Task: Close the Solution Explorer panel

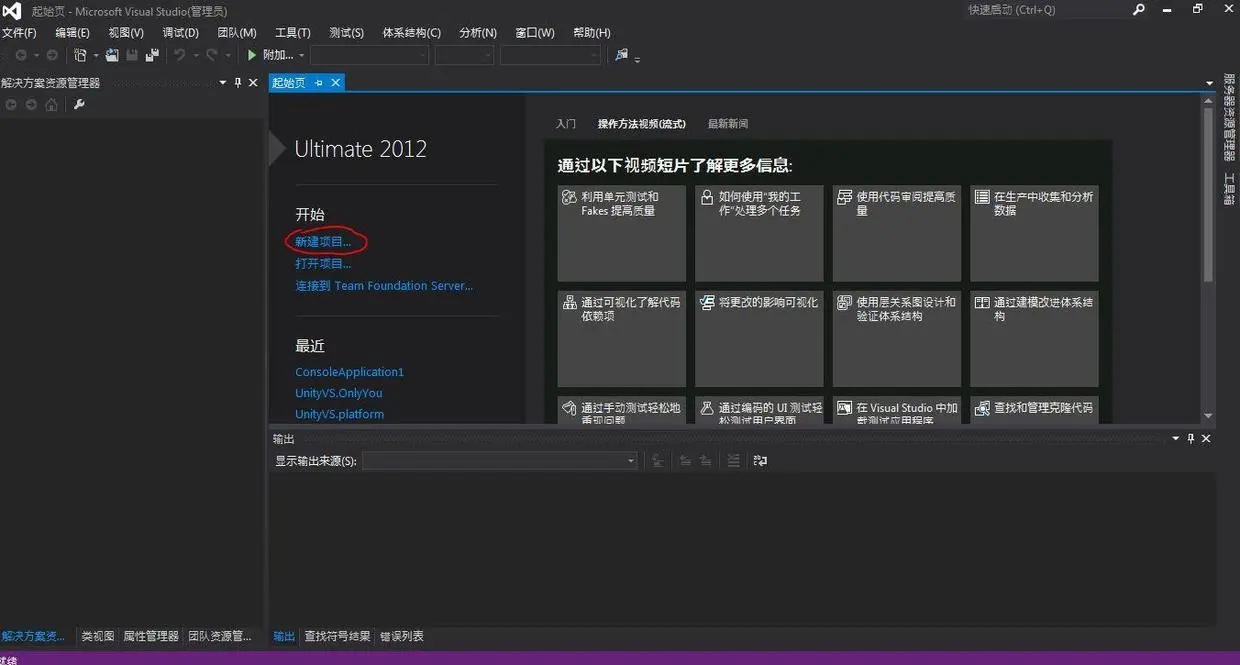Action: coord(253,83)
